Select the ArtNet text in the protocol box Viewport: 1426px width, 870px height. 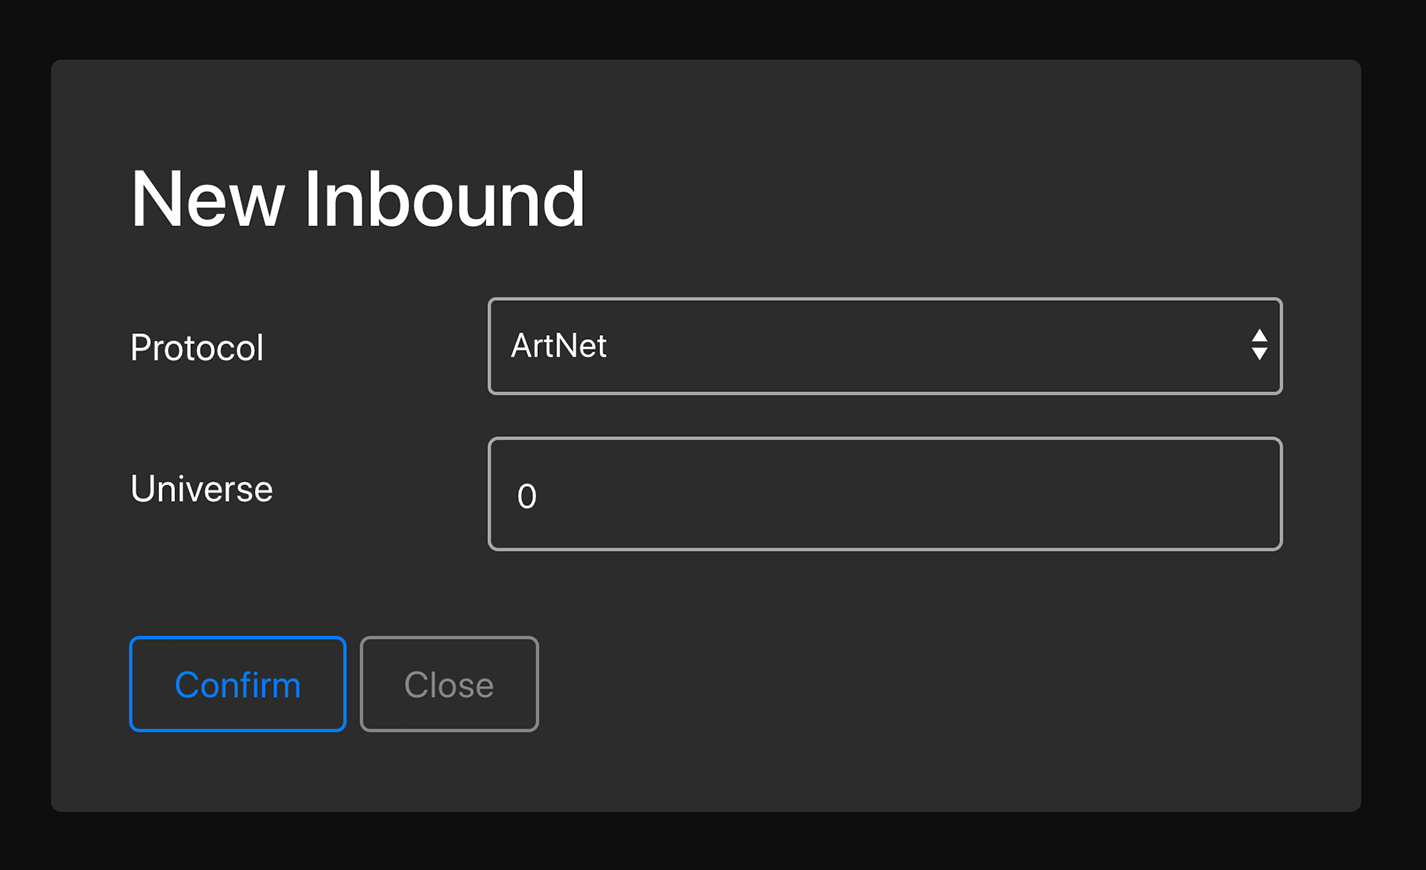point(558,346)
